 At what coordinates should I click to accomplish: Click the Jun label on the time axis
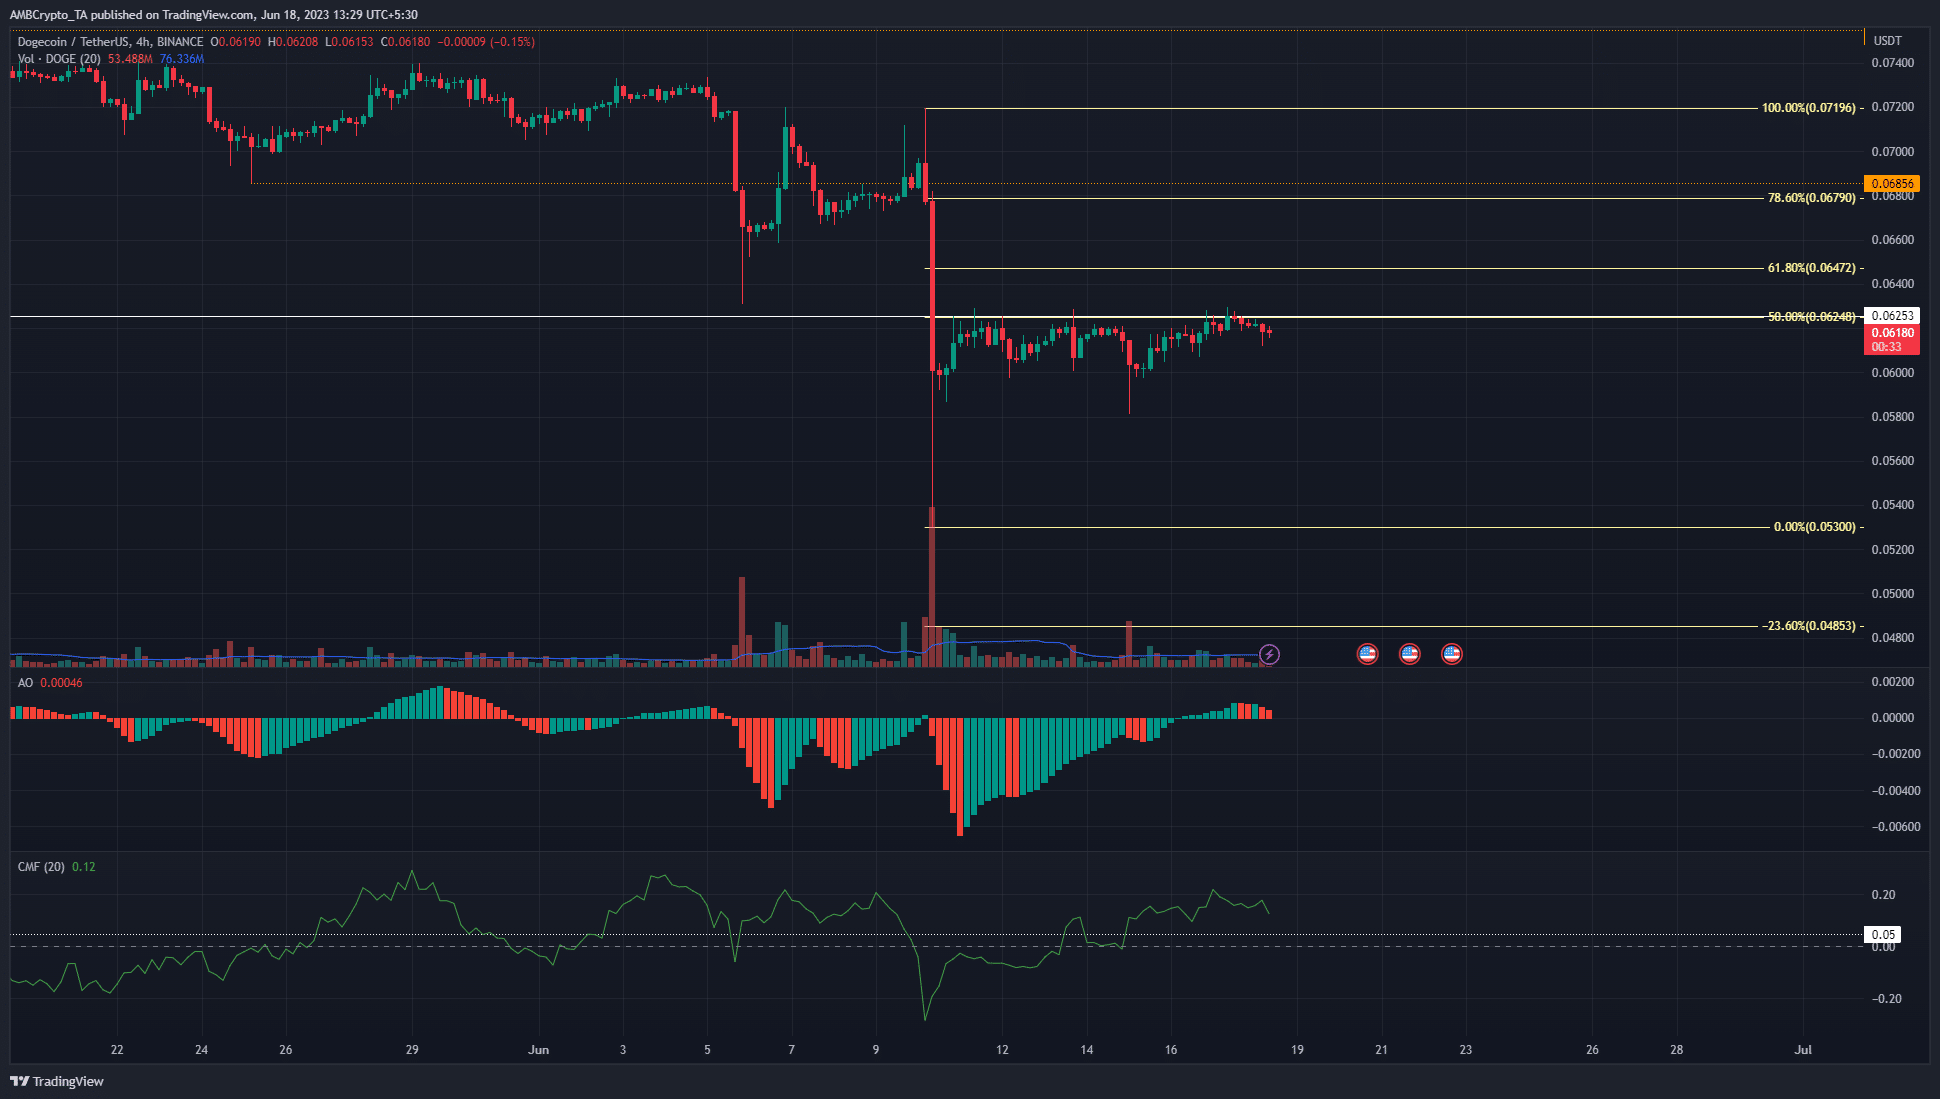pyautogui.click(x=539, y=1050)
